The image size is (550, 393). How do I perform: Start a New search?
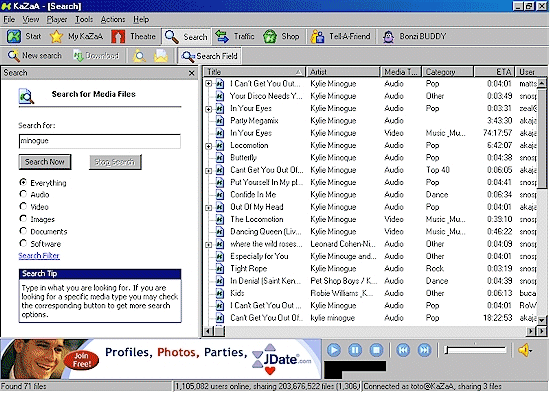[x=34, y=56]
